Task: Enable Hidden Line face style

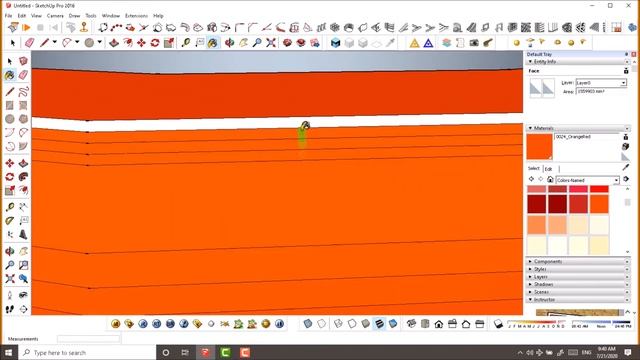Action: point(352,324)
